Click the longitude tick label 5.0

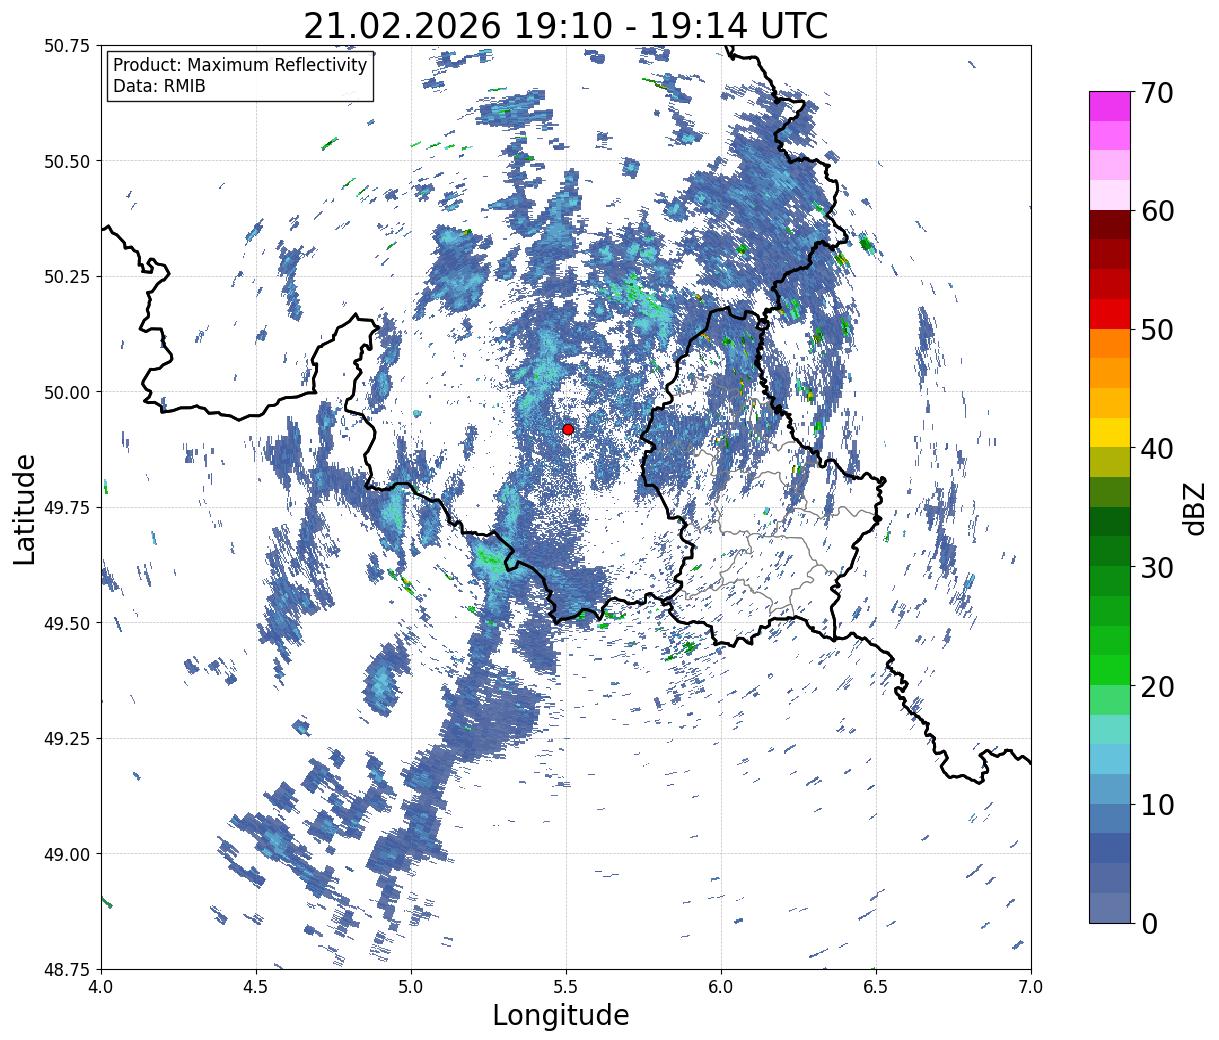point(411,986)
